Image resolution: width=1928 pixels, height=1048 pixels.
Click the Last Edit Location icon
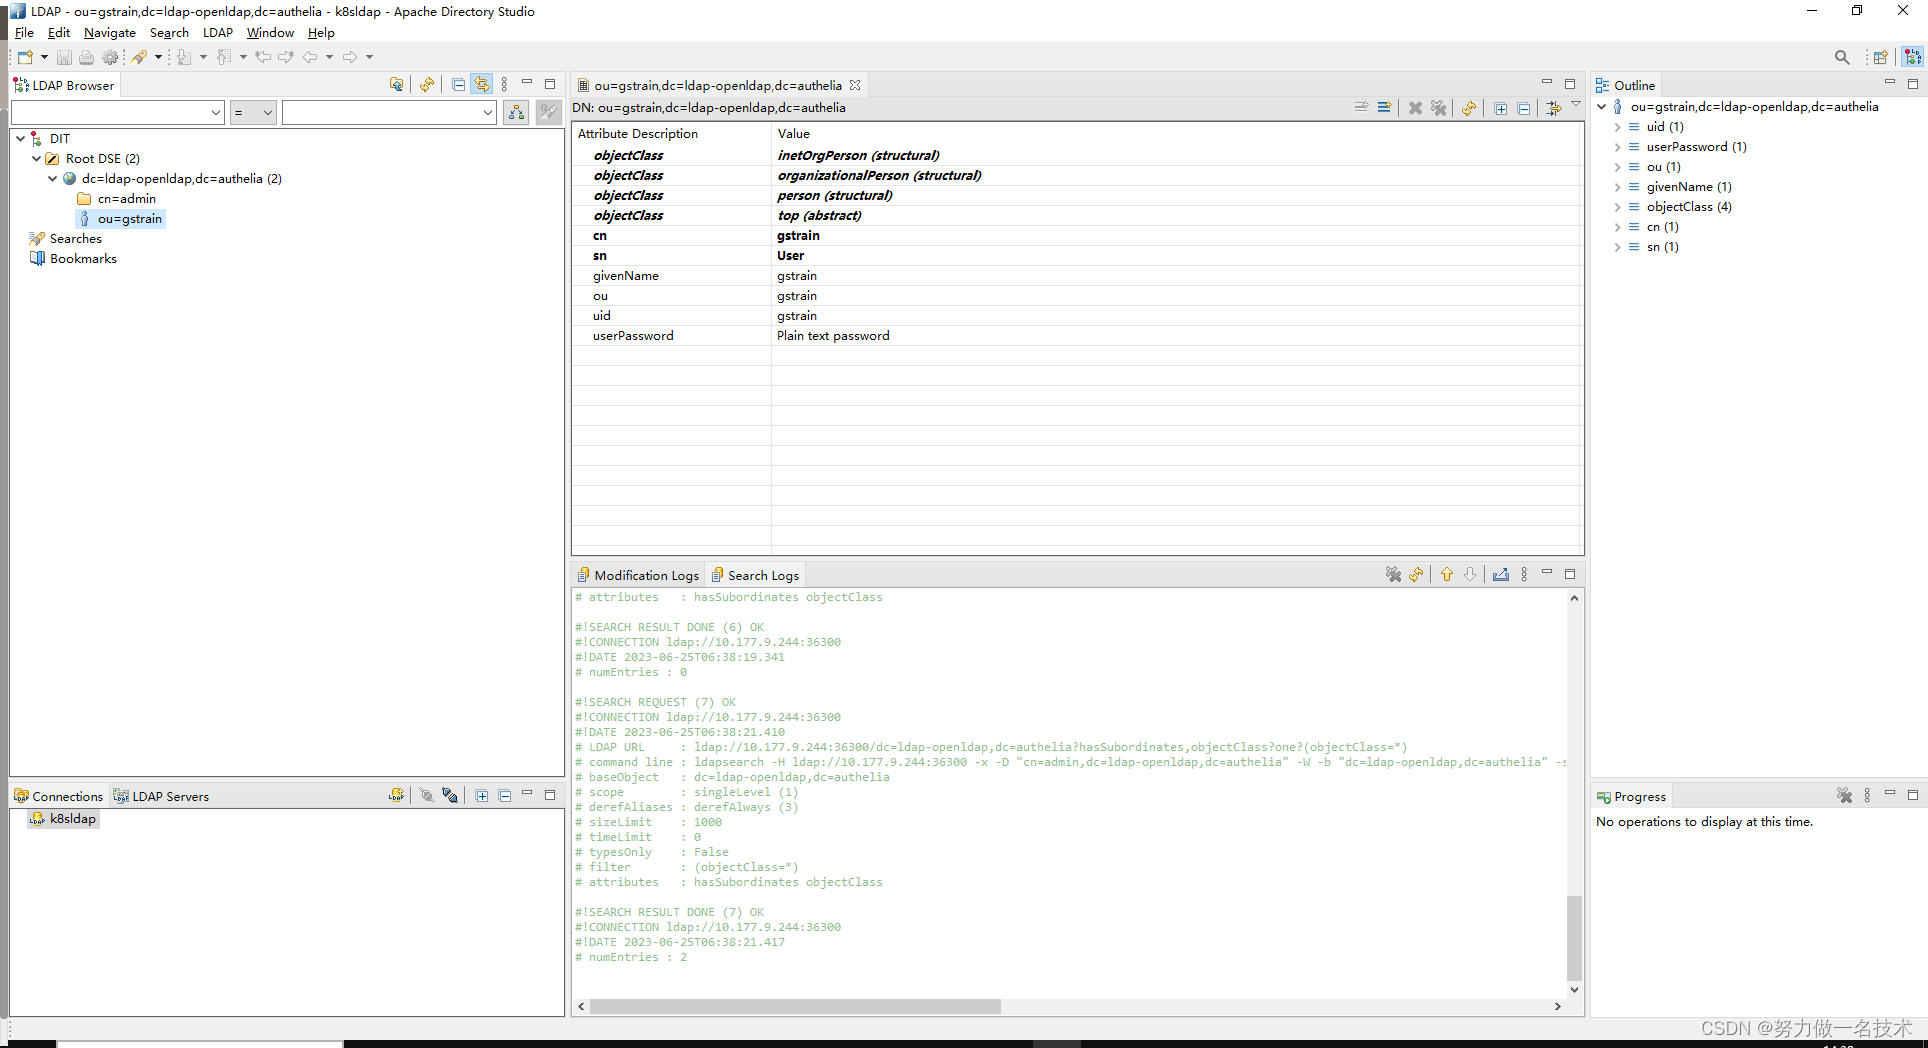(x=263, y=57)
